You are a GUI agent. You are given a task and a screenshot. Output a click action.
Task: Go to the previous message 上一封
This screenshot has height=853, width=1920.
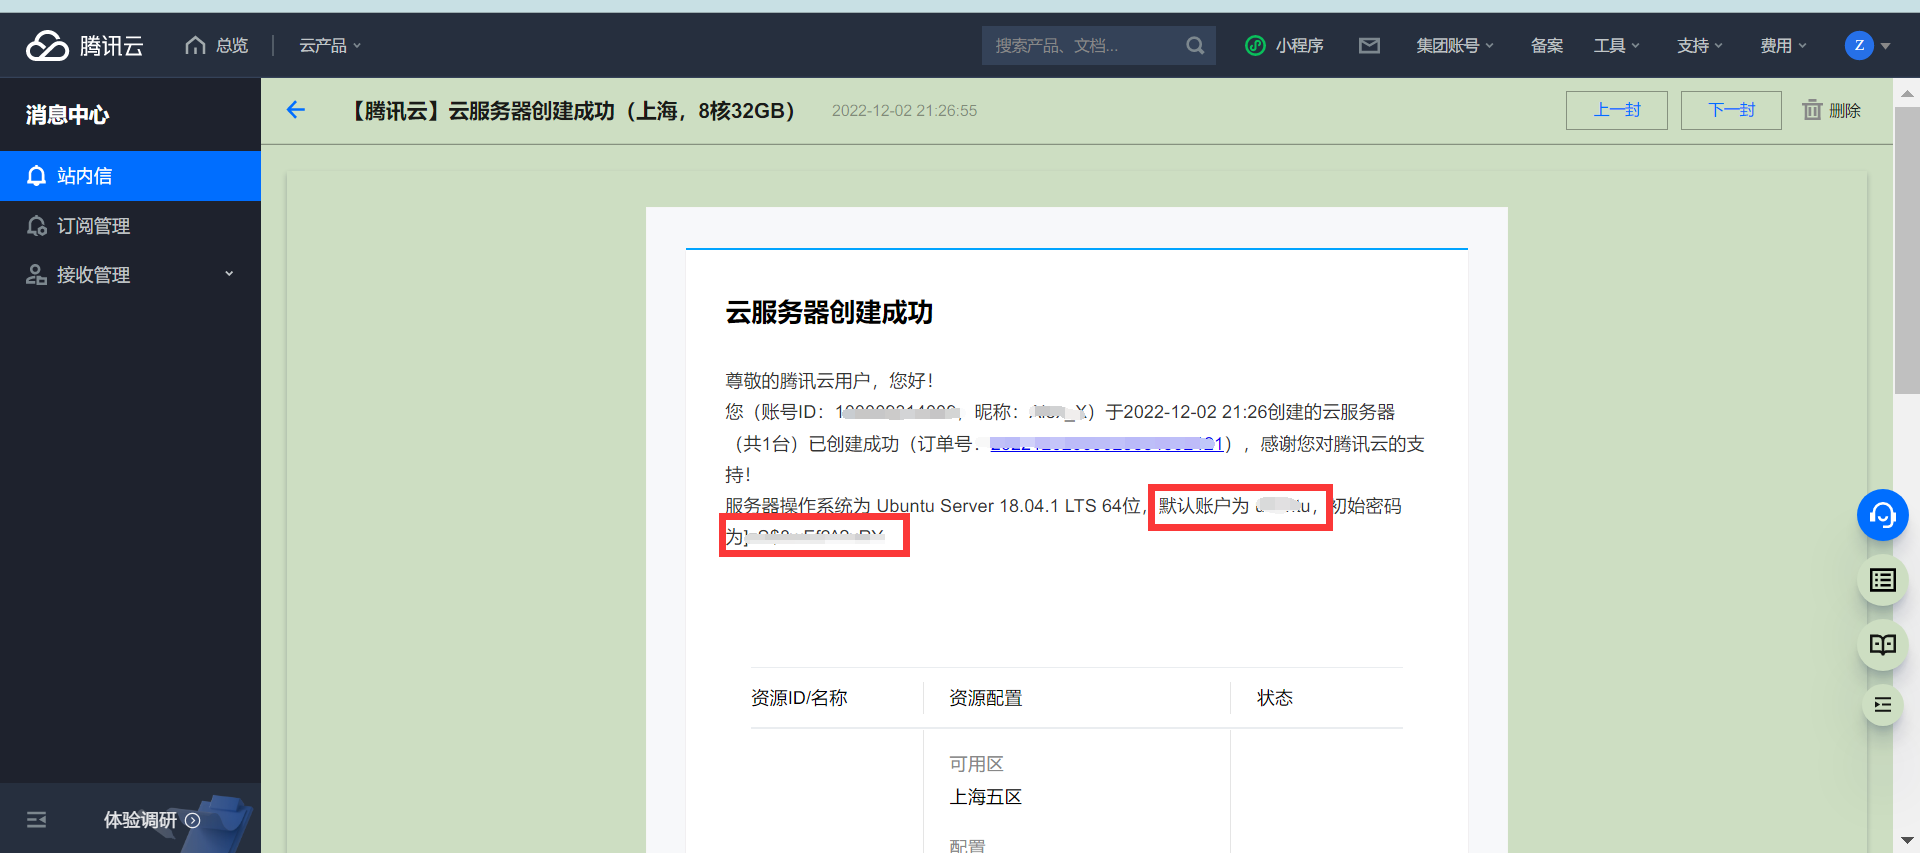coord(1617,110)
